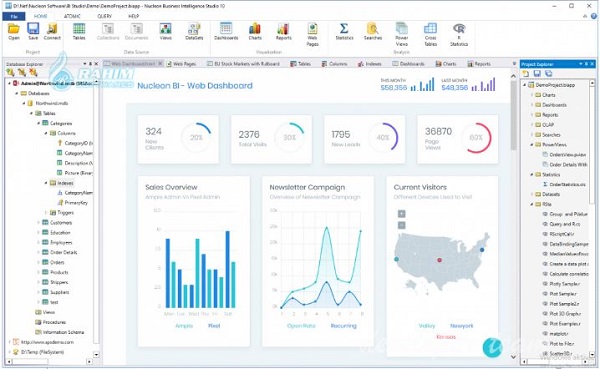Expand the Triggers node
600x369 pixels.
(x=46, y=212)
